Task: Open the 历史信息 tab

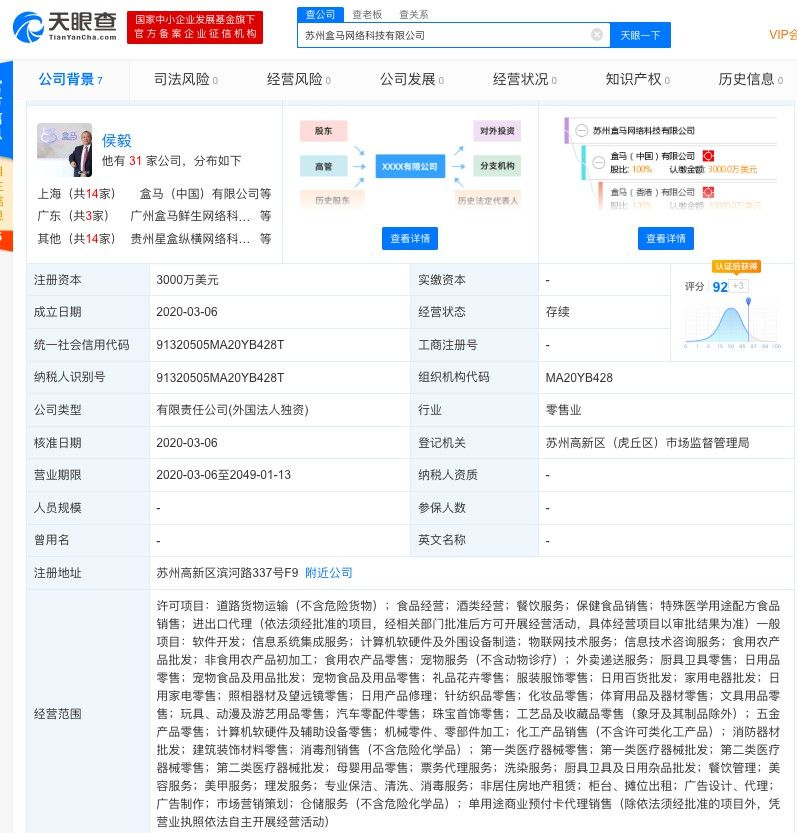Action: pyautogui.click(x=750, y=80)
